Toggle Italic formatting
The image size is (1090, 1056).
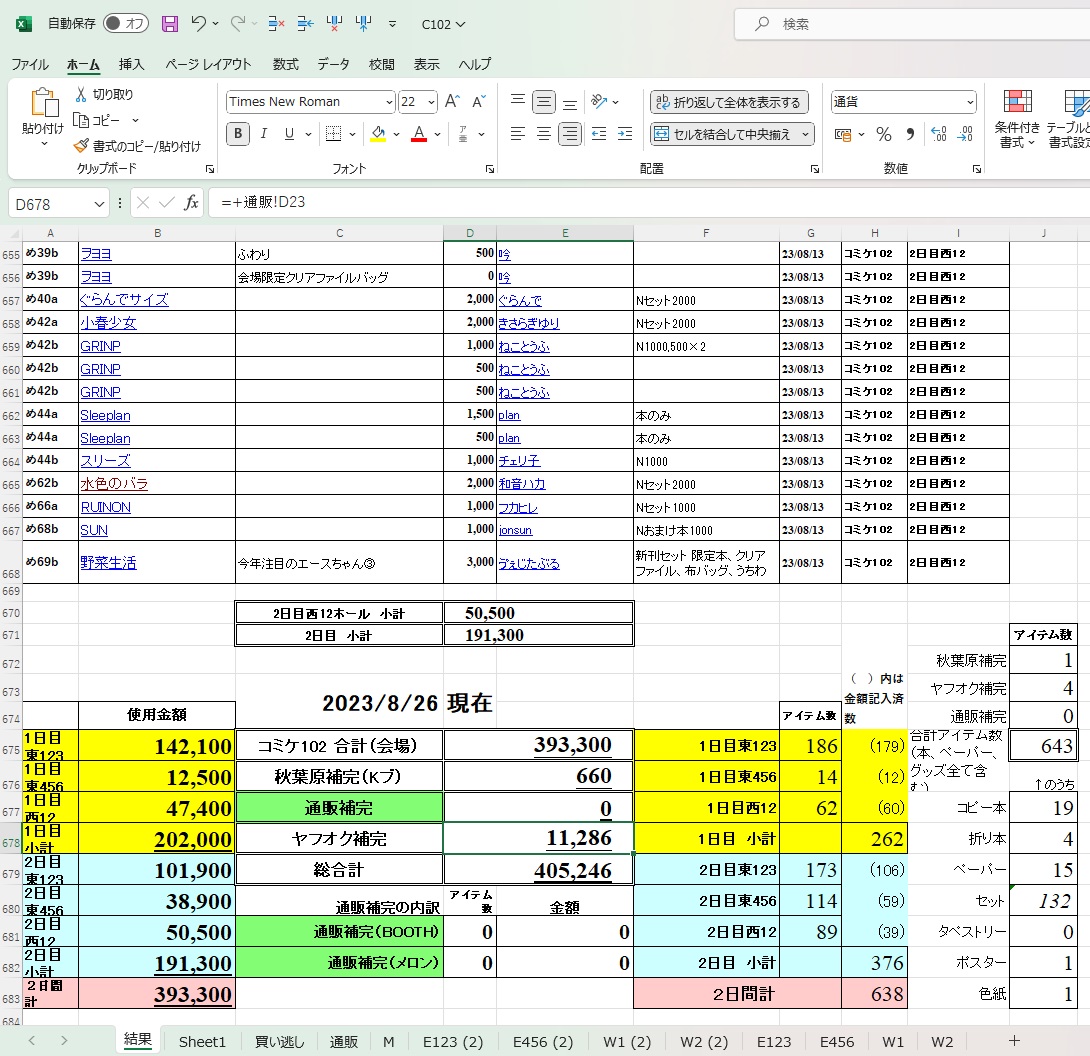tap(263, 133)
